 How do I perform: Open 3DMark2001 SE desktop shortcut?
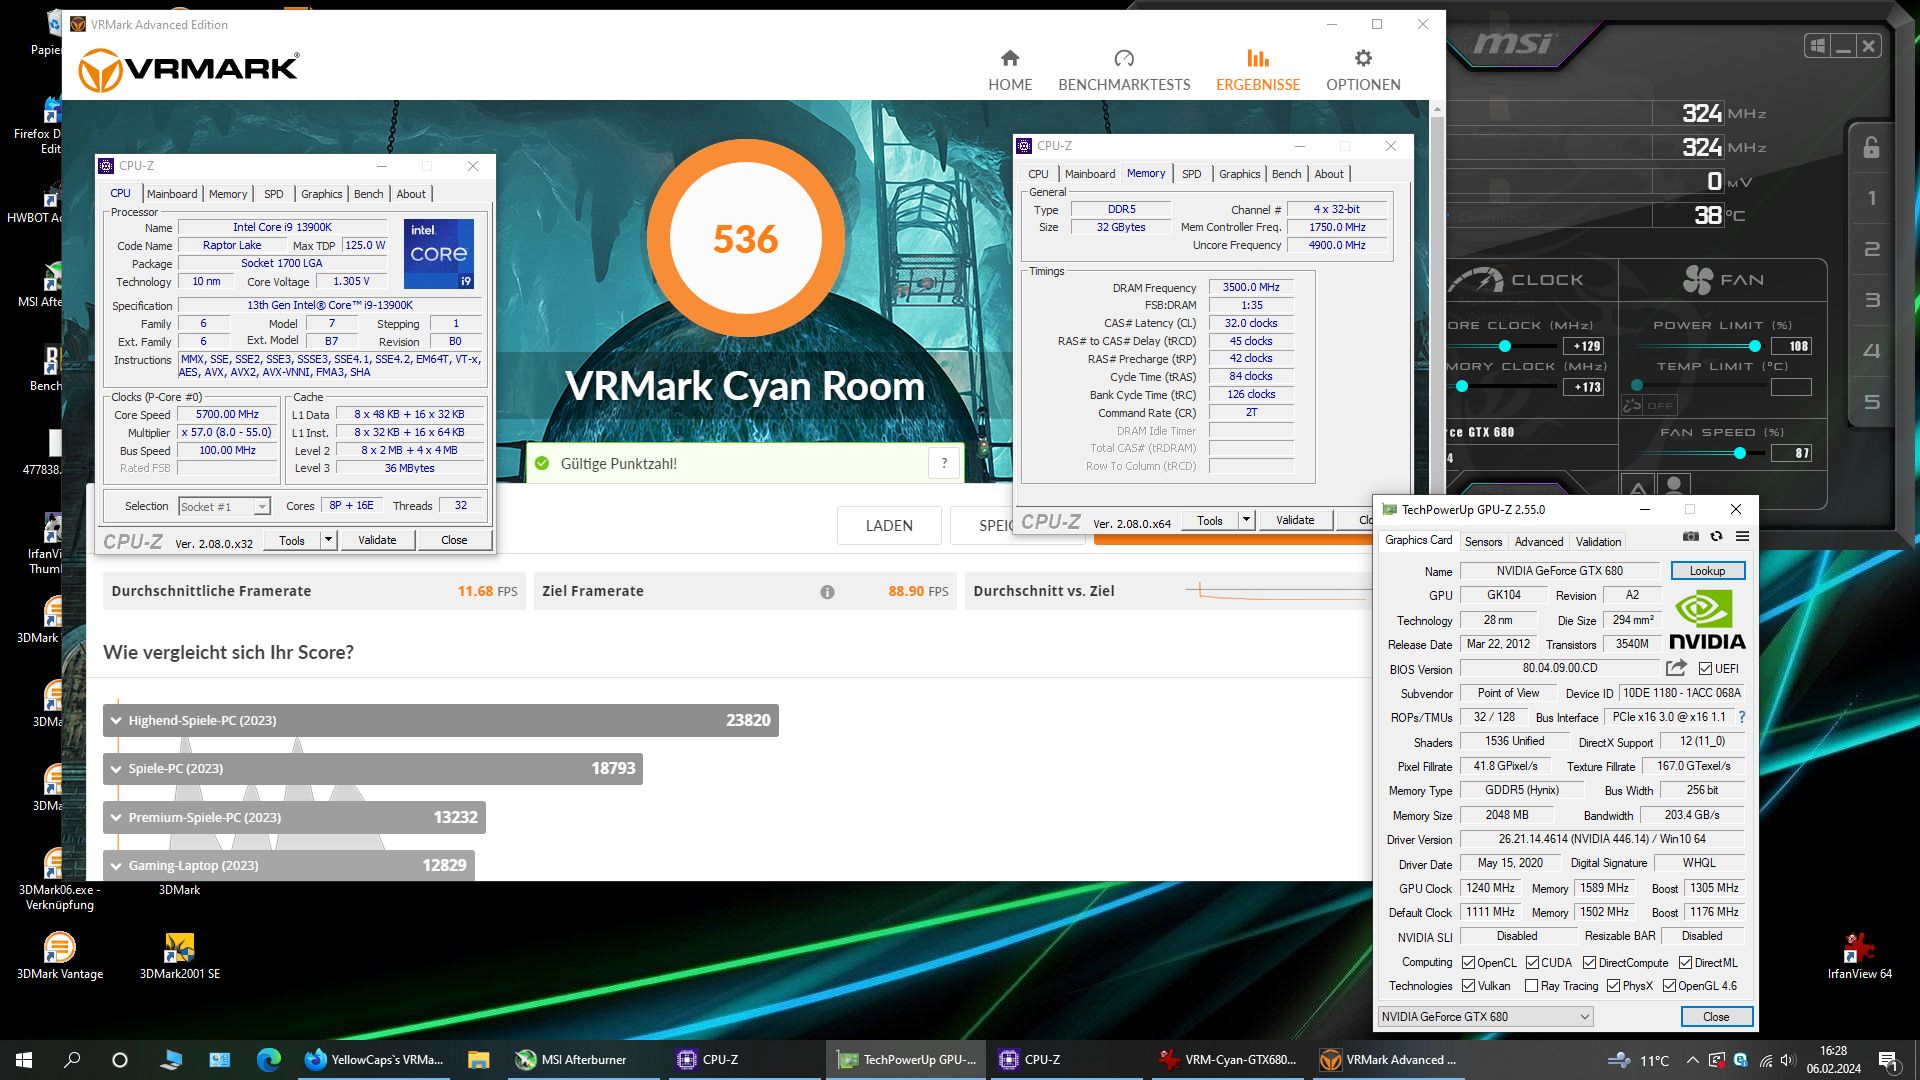pos(180,955)
